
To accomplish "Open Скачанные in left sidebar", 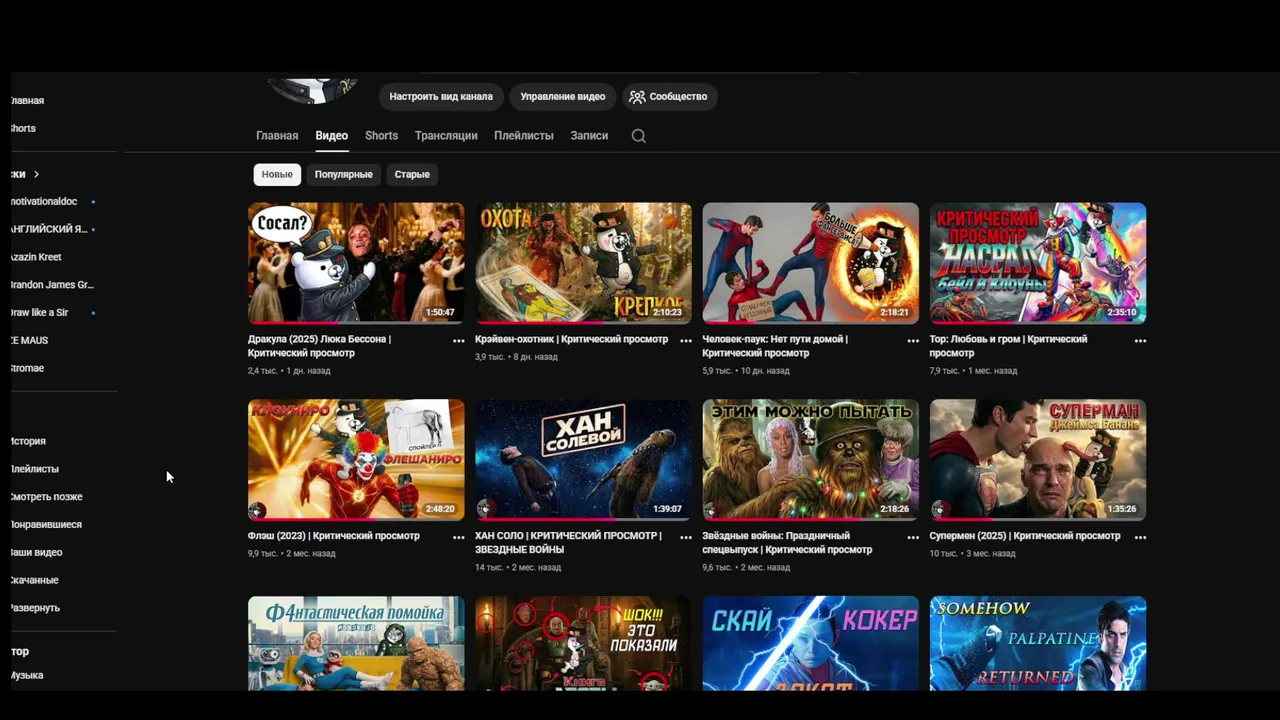I will coord(35,581).
